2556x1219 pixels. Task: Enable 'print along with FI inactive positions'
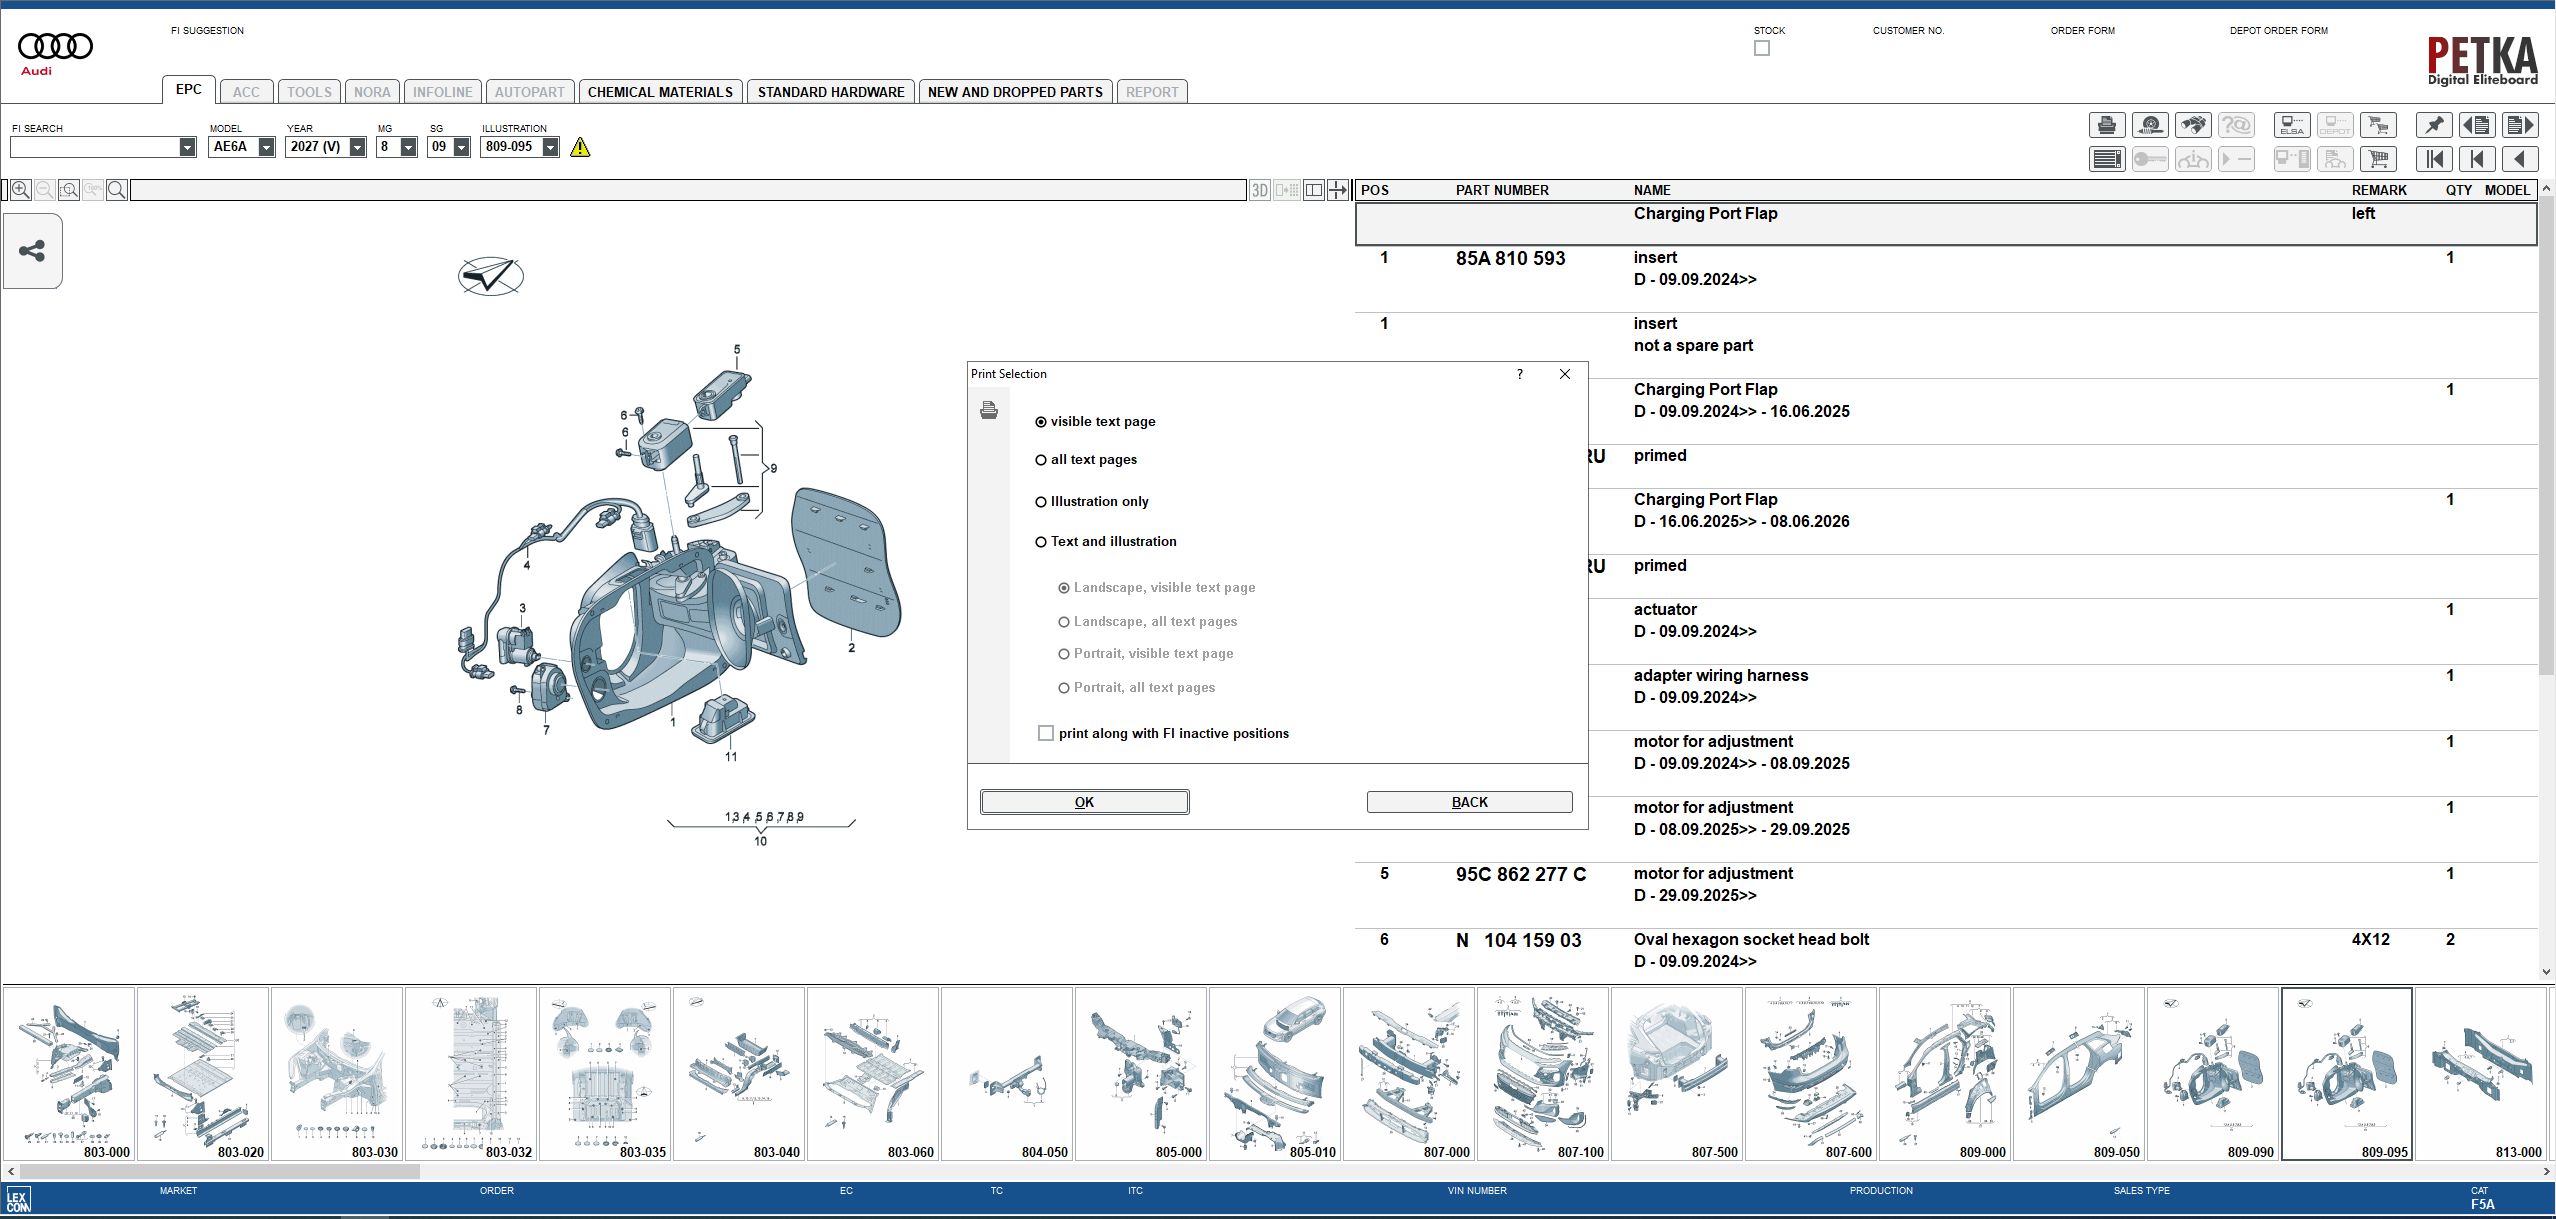1046,733
